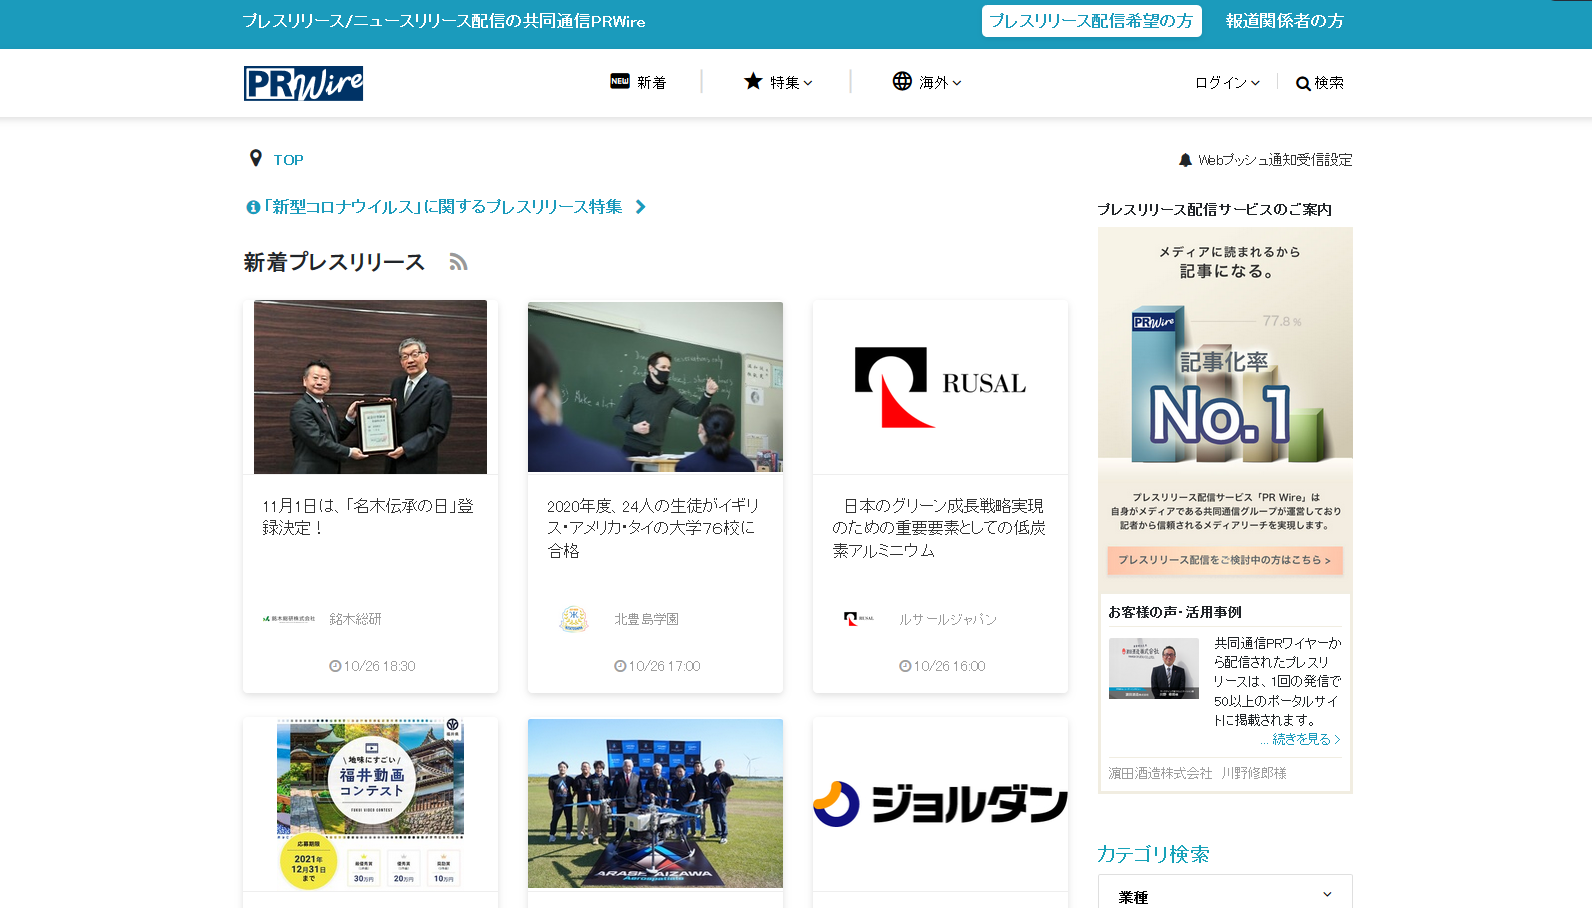This screenshot has height=908, width=1592.
Task: Click the 新着プレスリリース heading
Action: [334, 262]
